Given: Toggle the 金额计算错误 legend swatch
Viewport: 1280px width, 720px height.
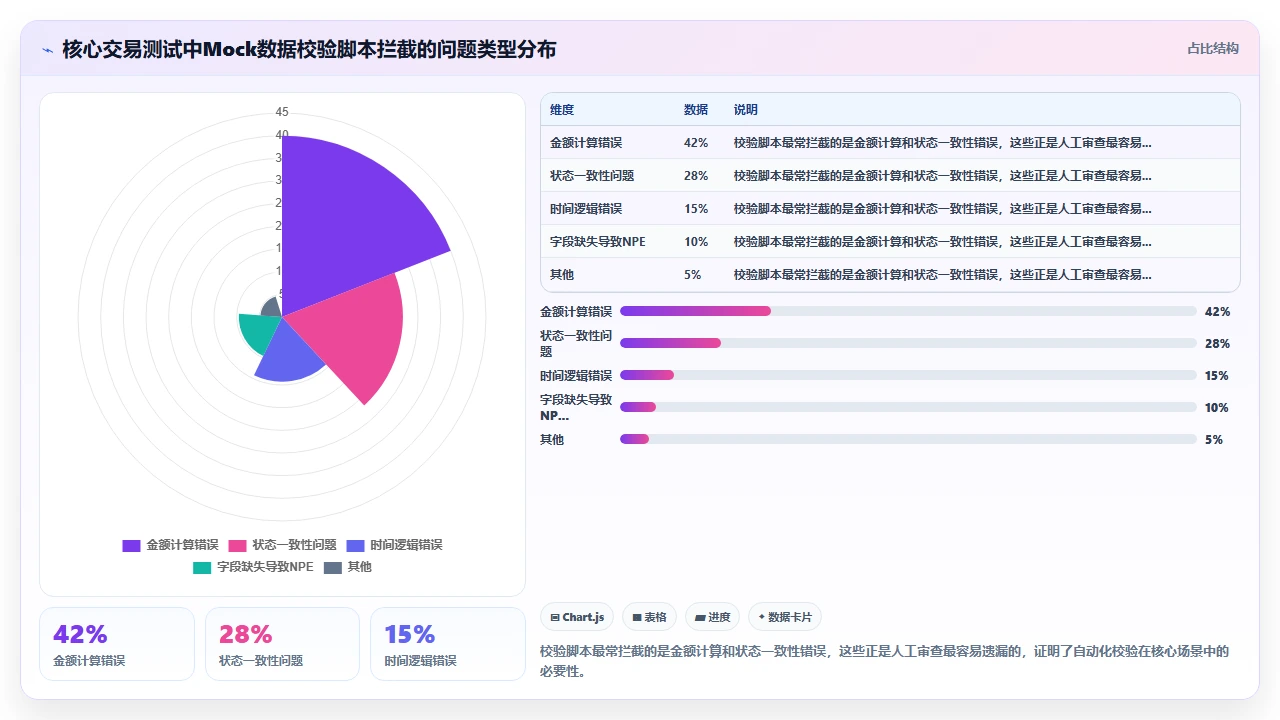Looking at the screenshot, I should 131,545.
